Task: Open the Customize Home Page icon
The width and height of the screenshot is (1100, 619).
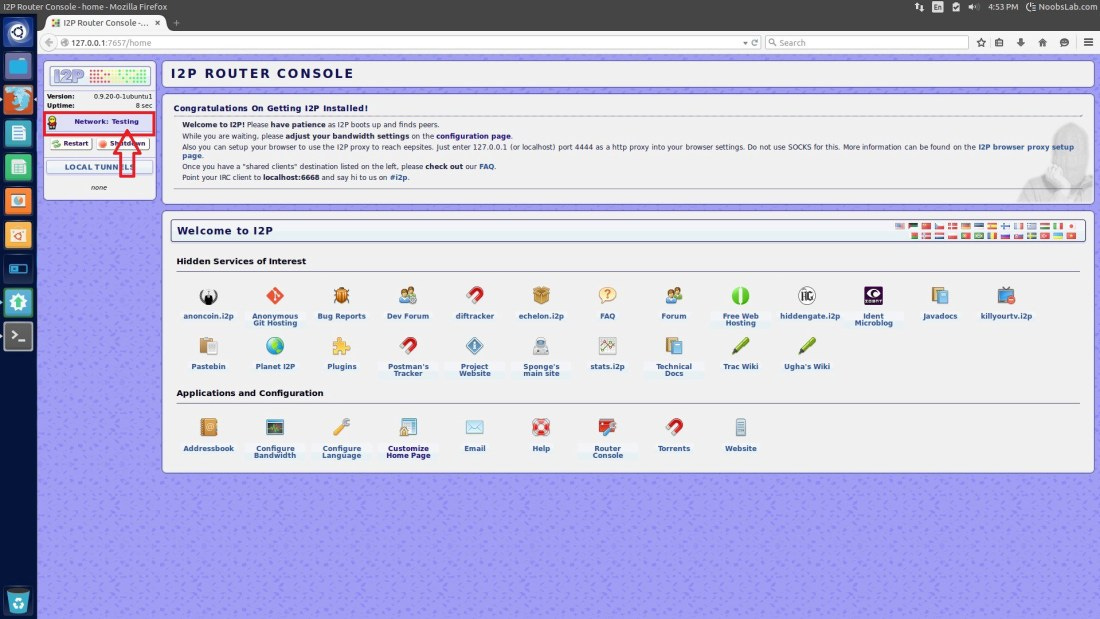Action: pos(408,428)
